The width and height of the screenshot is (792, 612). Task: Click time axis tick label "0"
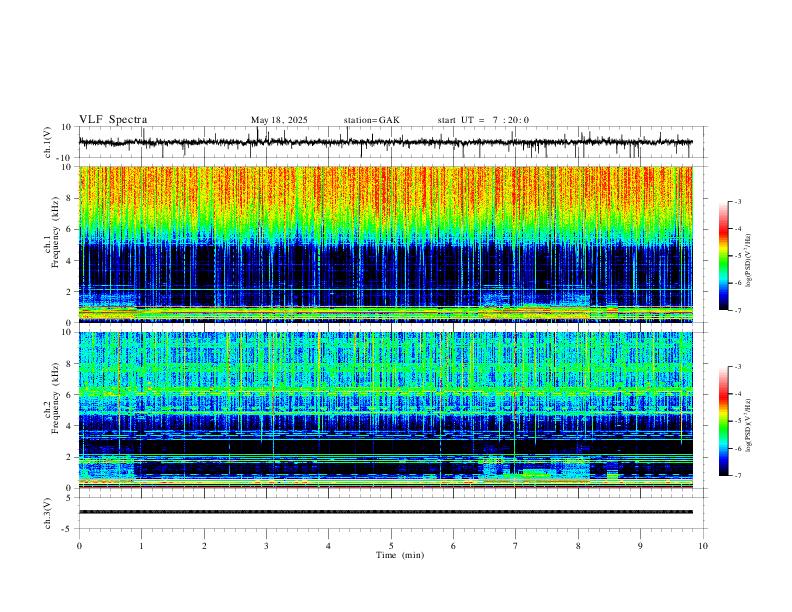[79, 546]
